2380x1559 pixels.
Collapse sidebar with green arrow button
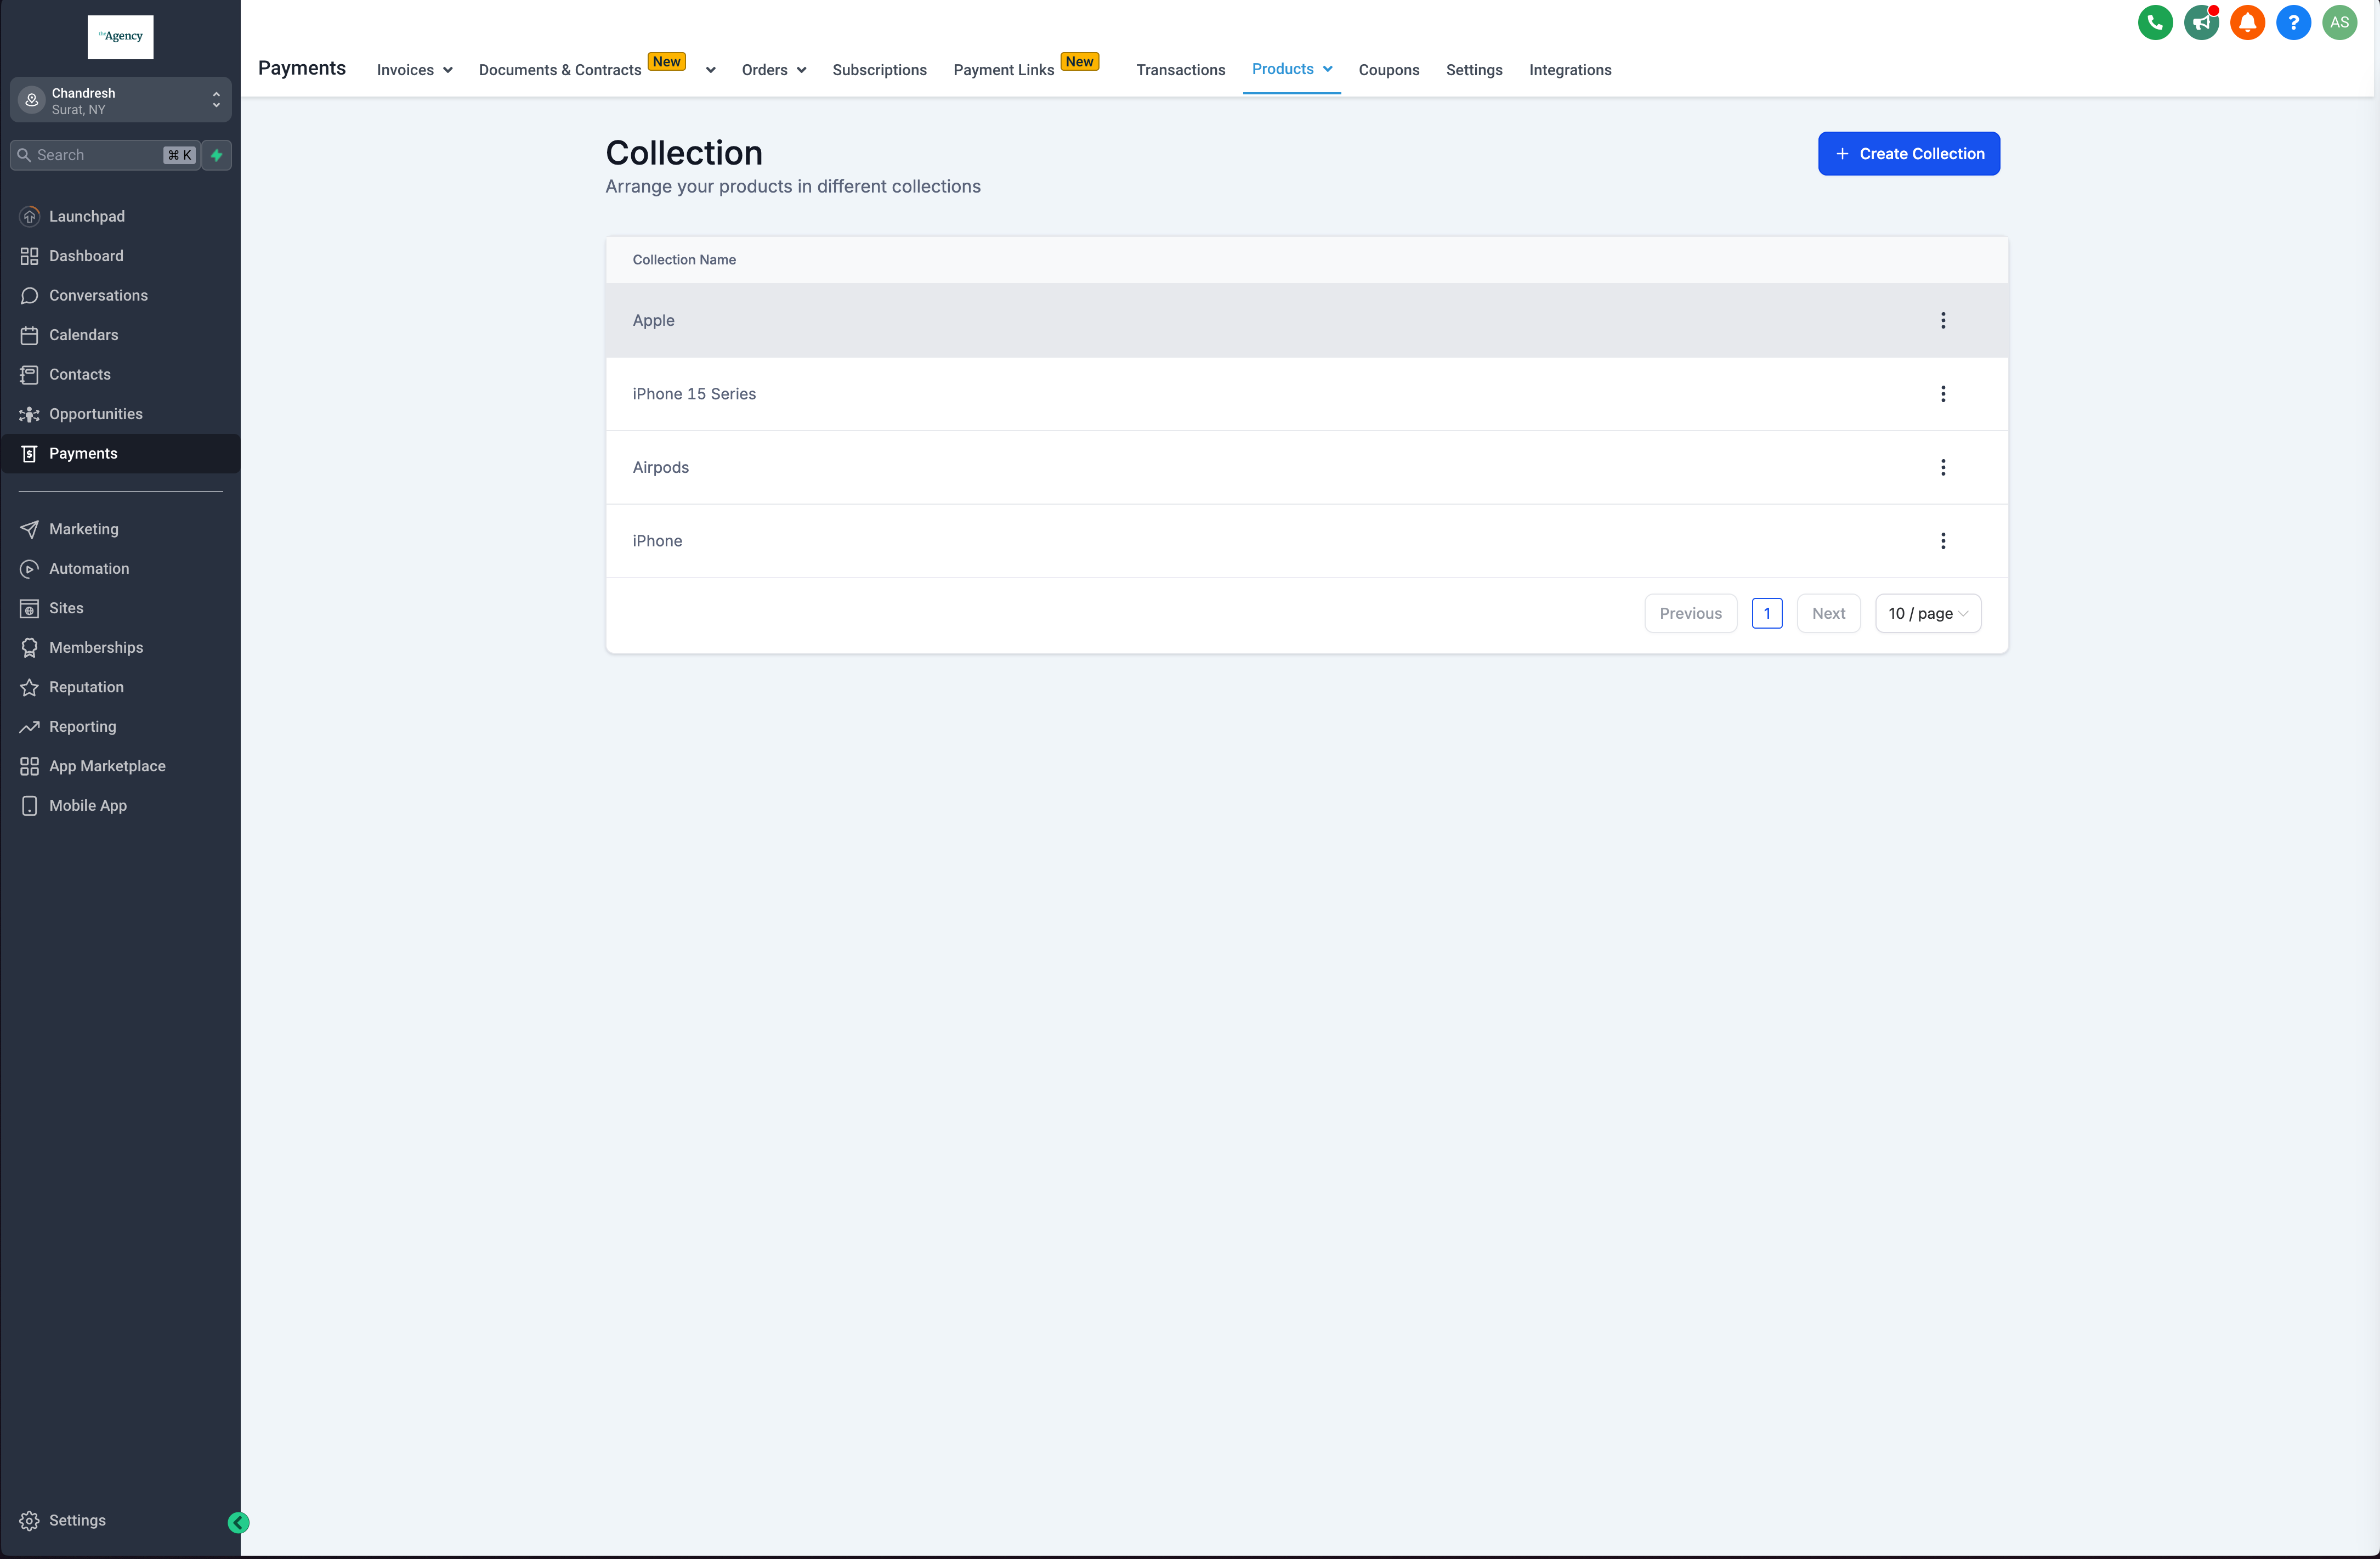238,1522
